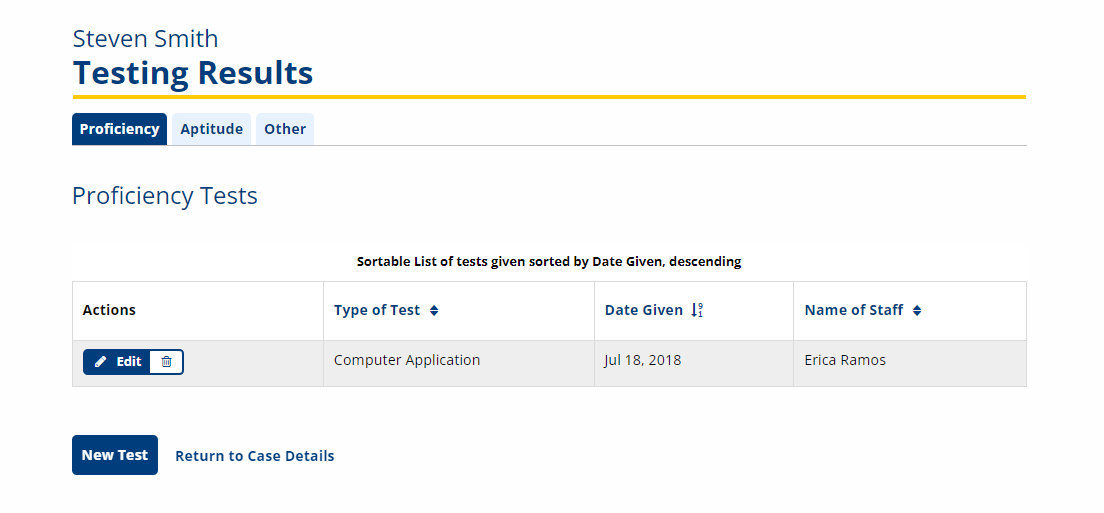Screen dimensions: 1104x513
Task: Click the Type of Test sort arrows
Action: click(434, 310)
